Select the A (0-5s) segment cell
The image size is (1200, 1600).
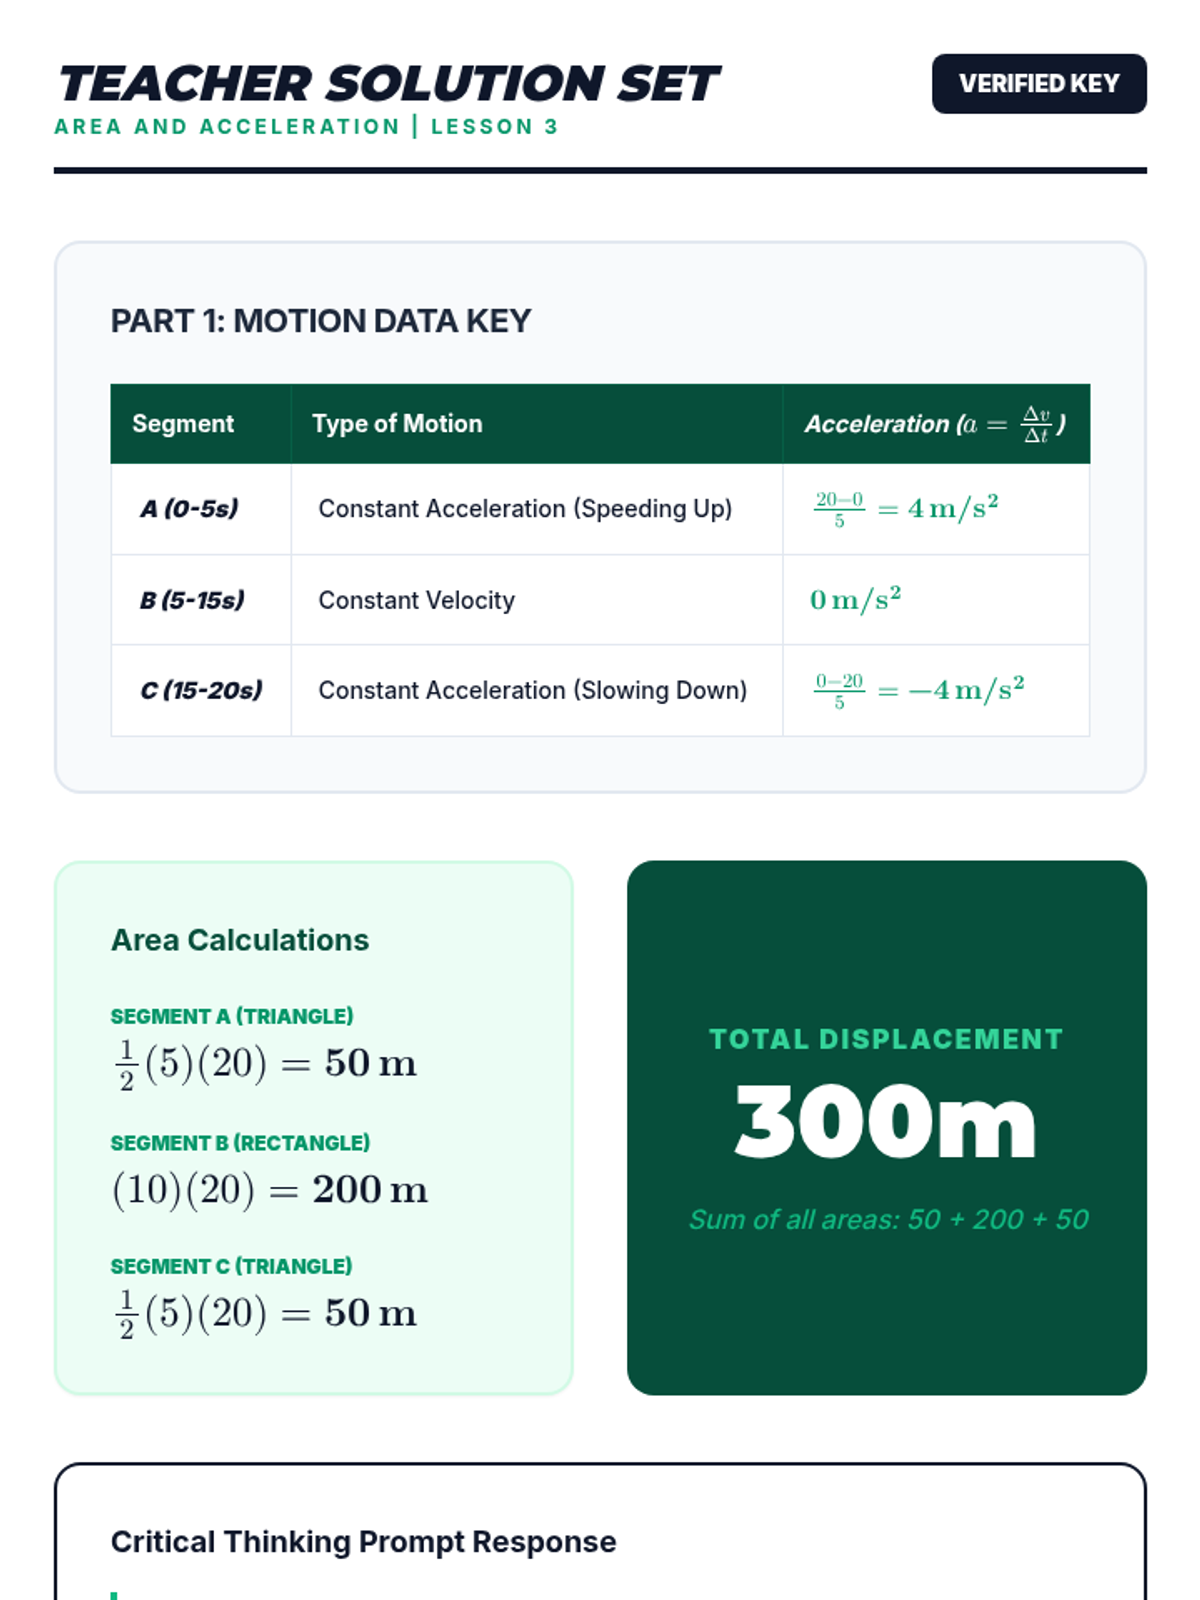pyautogui.click(x=189, y=509)
